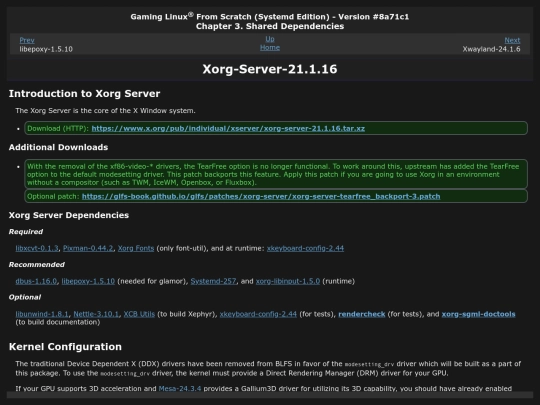This screenshot has width=540, height=405.
Task: Open the libunwind-1.8.1 link
Action: tap(42, 314)
